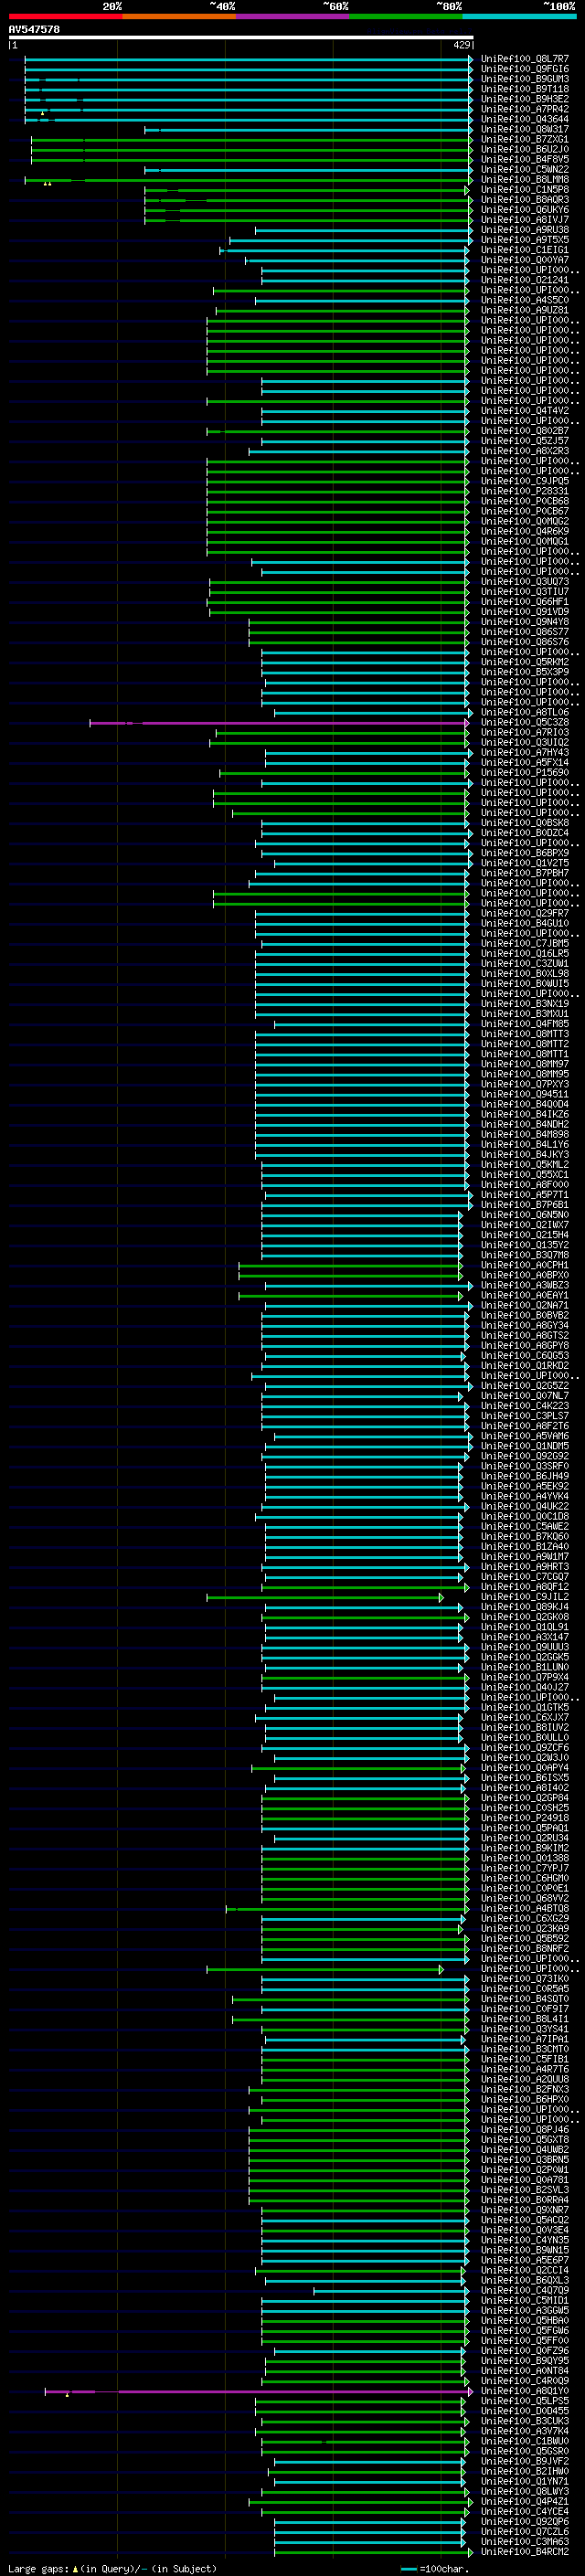
Task: Click the query end position 429
Action: coord(461,45)
